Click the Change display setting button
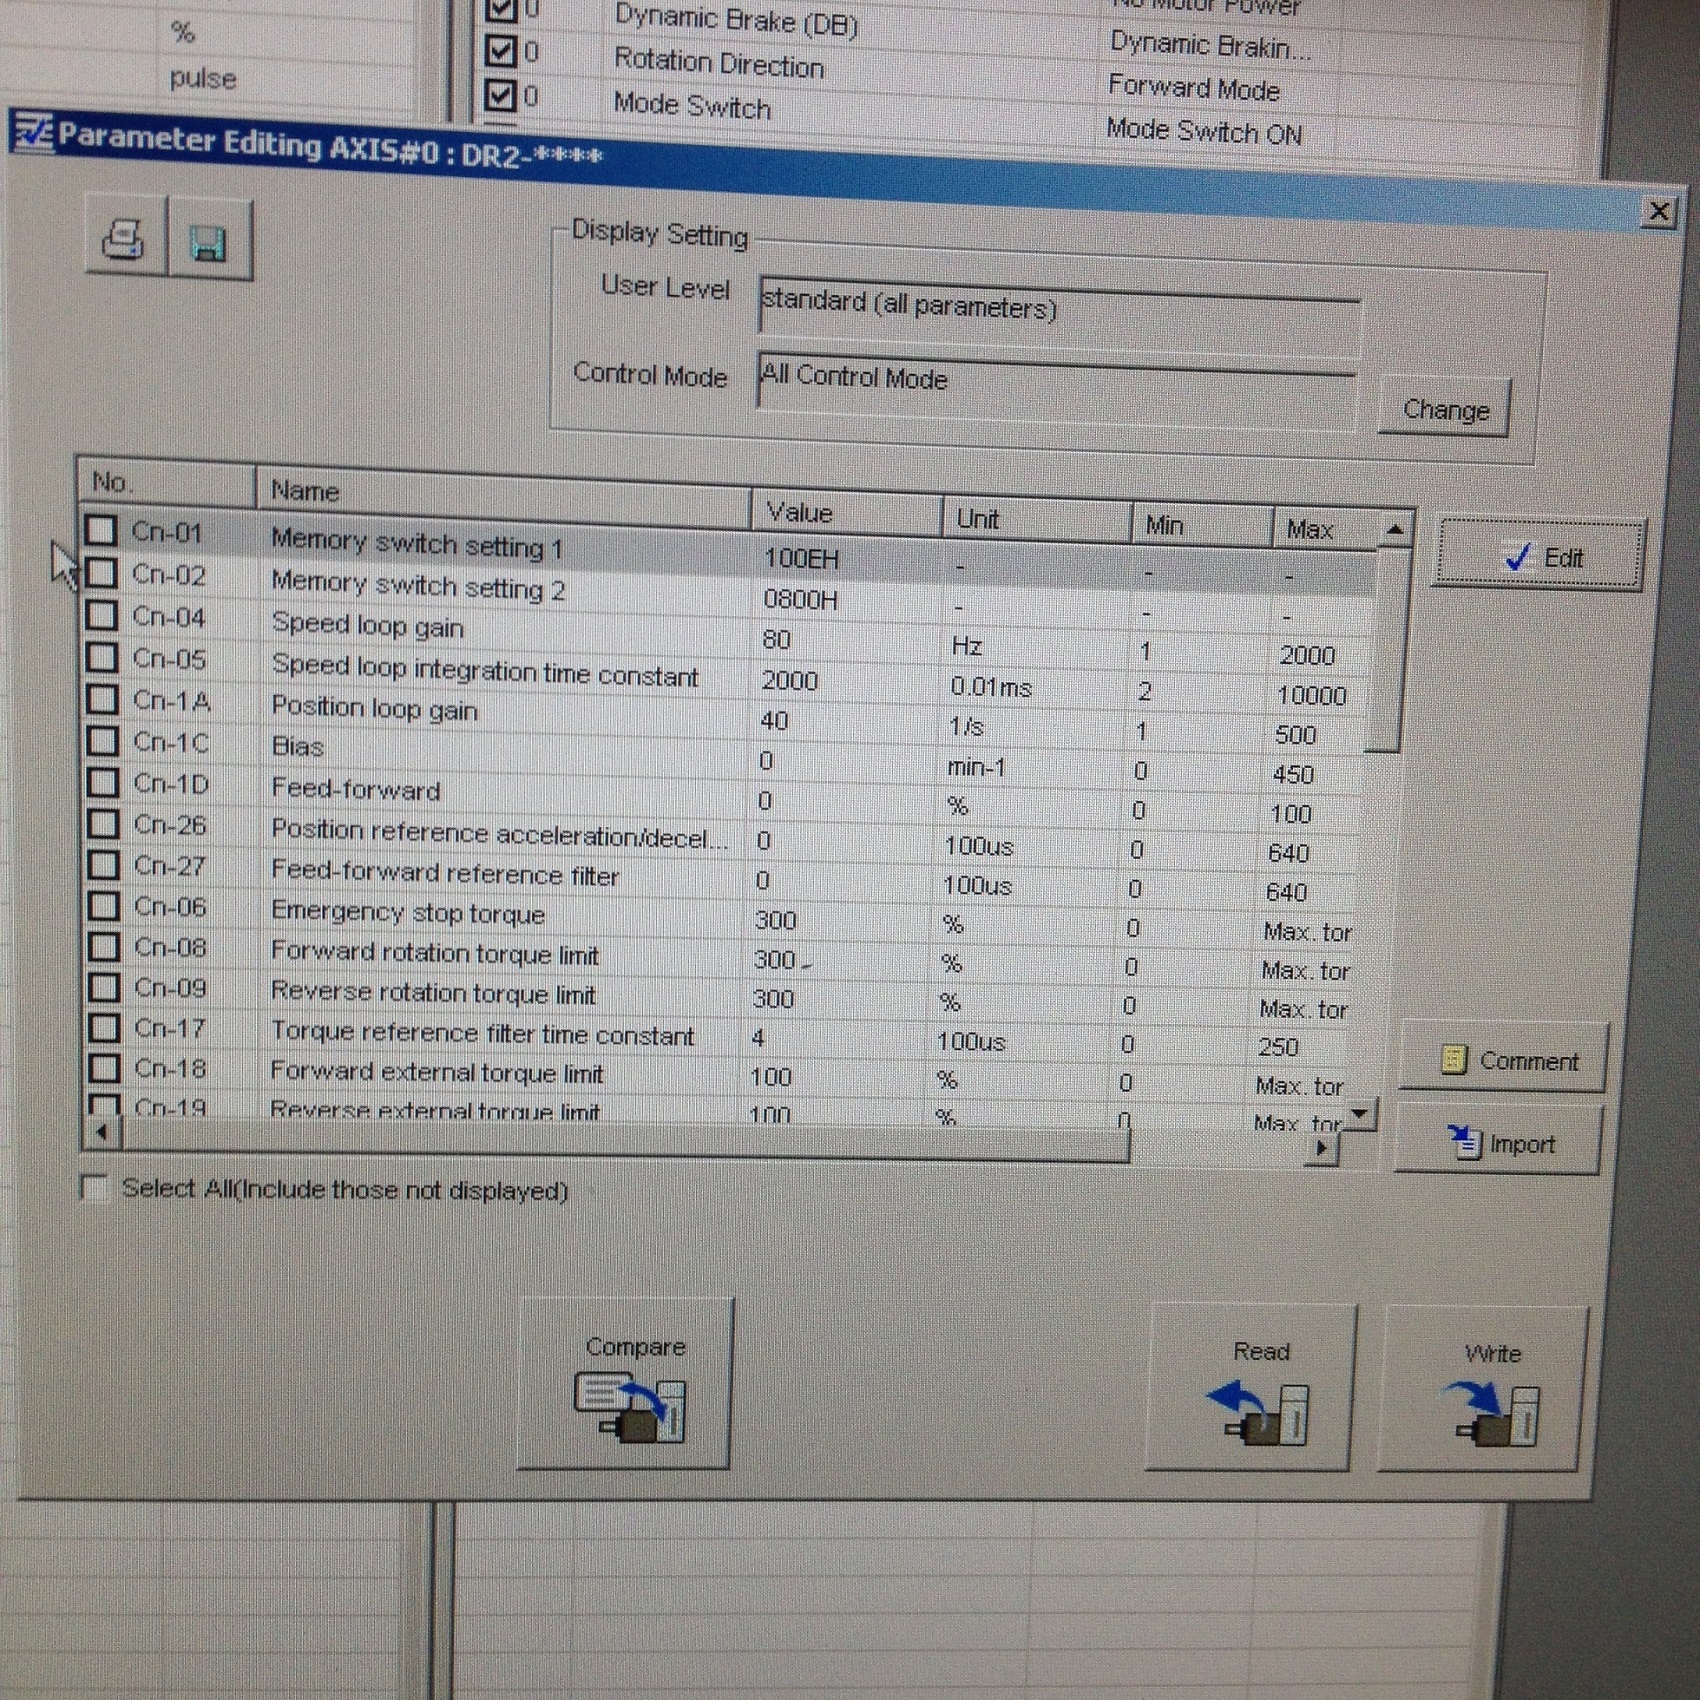Viewport: 1700px width, 1700px height. point(1444,409)
